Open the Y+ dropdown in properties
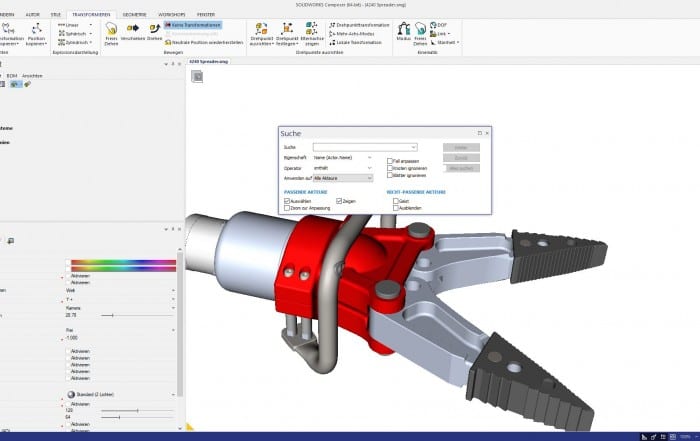 [x=120, y=299]
